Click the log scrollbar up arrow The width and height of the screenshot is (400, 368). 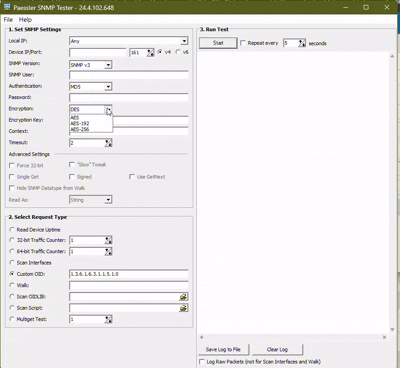(392, 56)
